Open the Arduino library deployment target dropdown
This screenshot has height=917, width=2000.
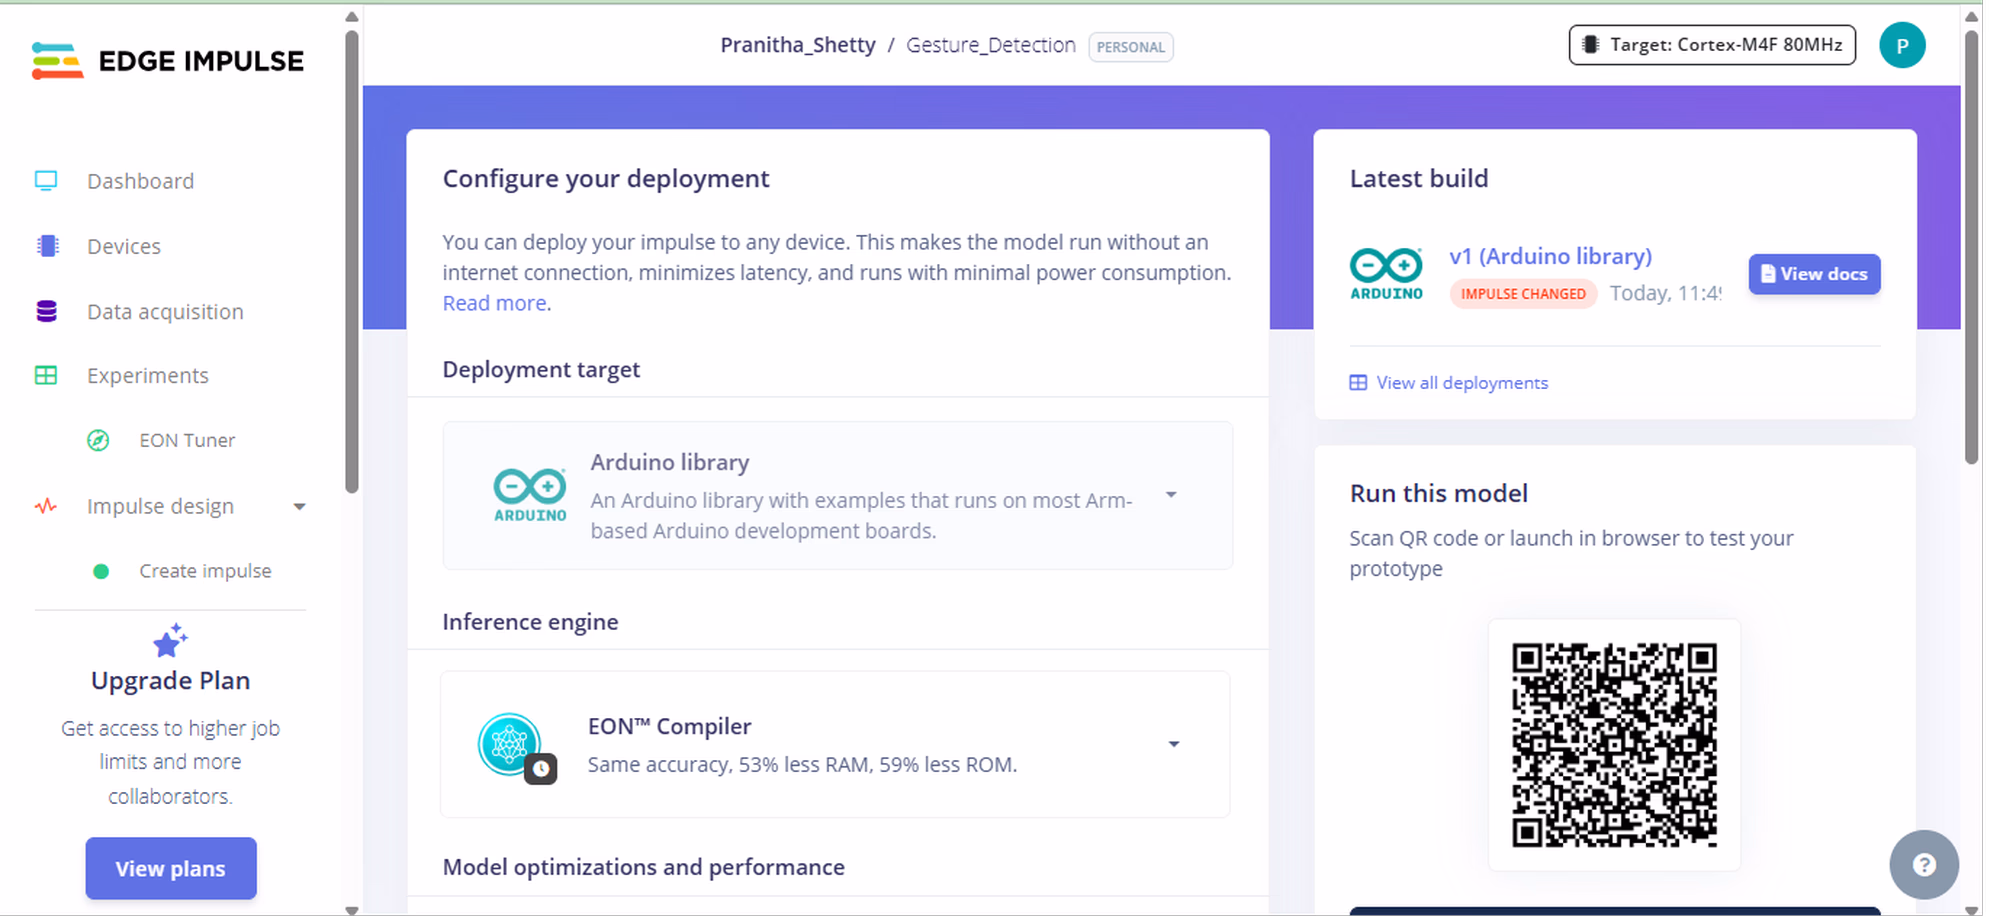(1171, 495)
